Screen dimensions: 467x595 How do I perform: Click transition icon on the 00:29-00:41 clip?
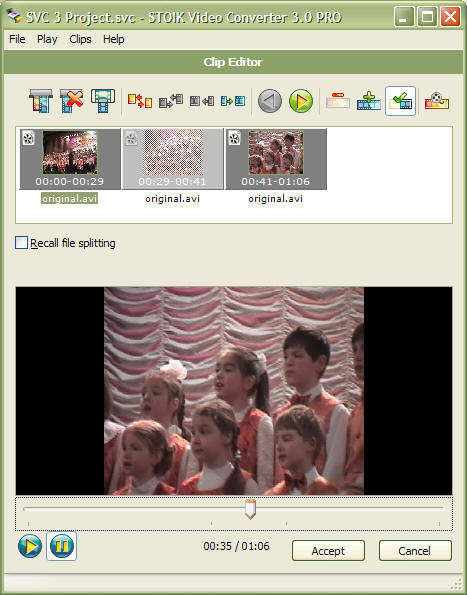(x=131, y=138)
